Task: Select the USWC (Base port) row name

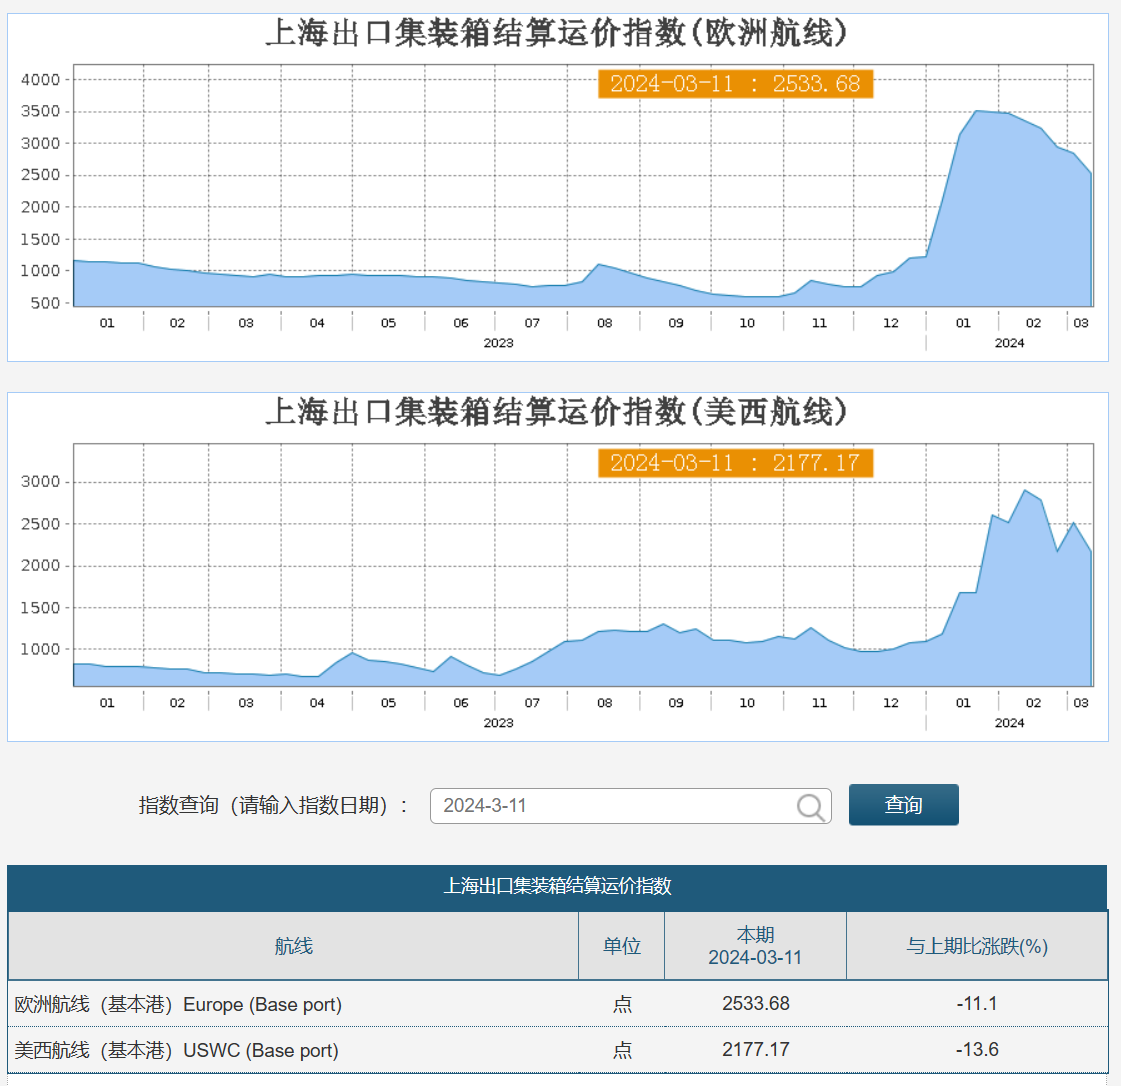Action: click(177, 1050)
